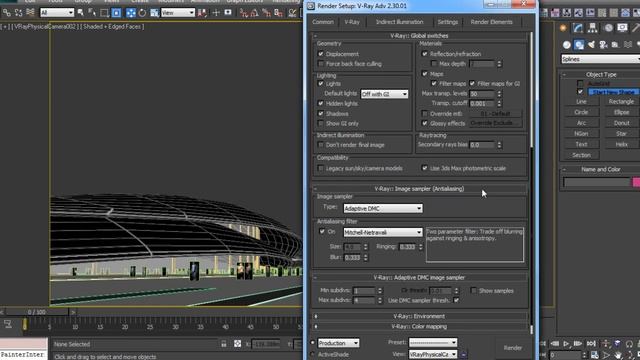Select the Geometry category icon
The width and height of the screenshot is (640, 360).
coord(567,44)
